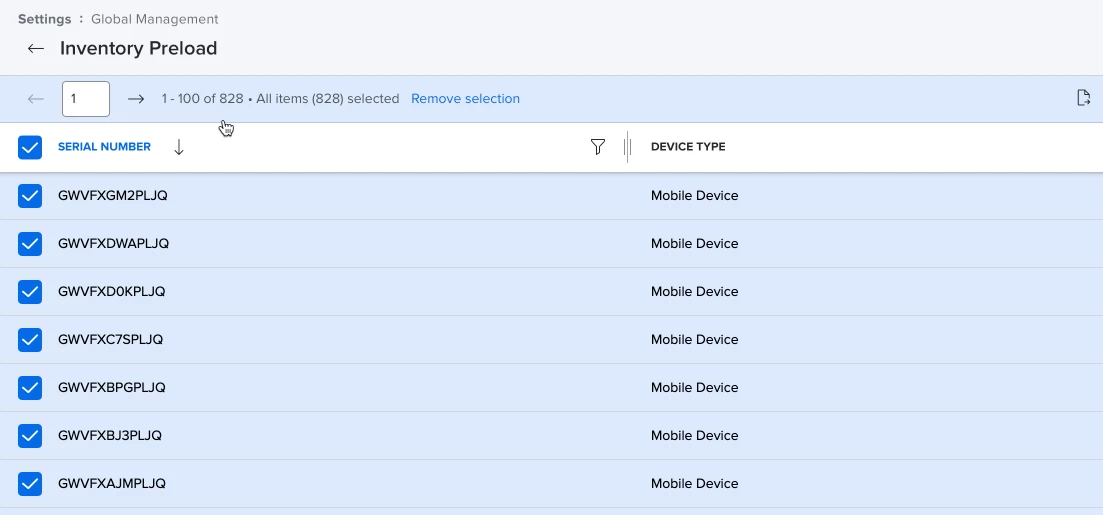This screenshot has height=515, width=1103.
Task: Click the page number input field
Action: click(86, 98)
